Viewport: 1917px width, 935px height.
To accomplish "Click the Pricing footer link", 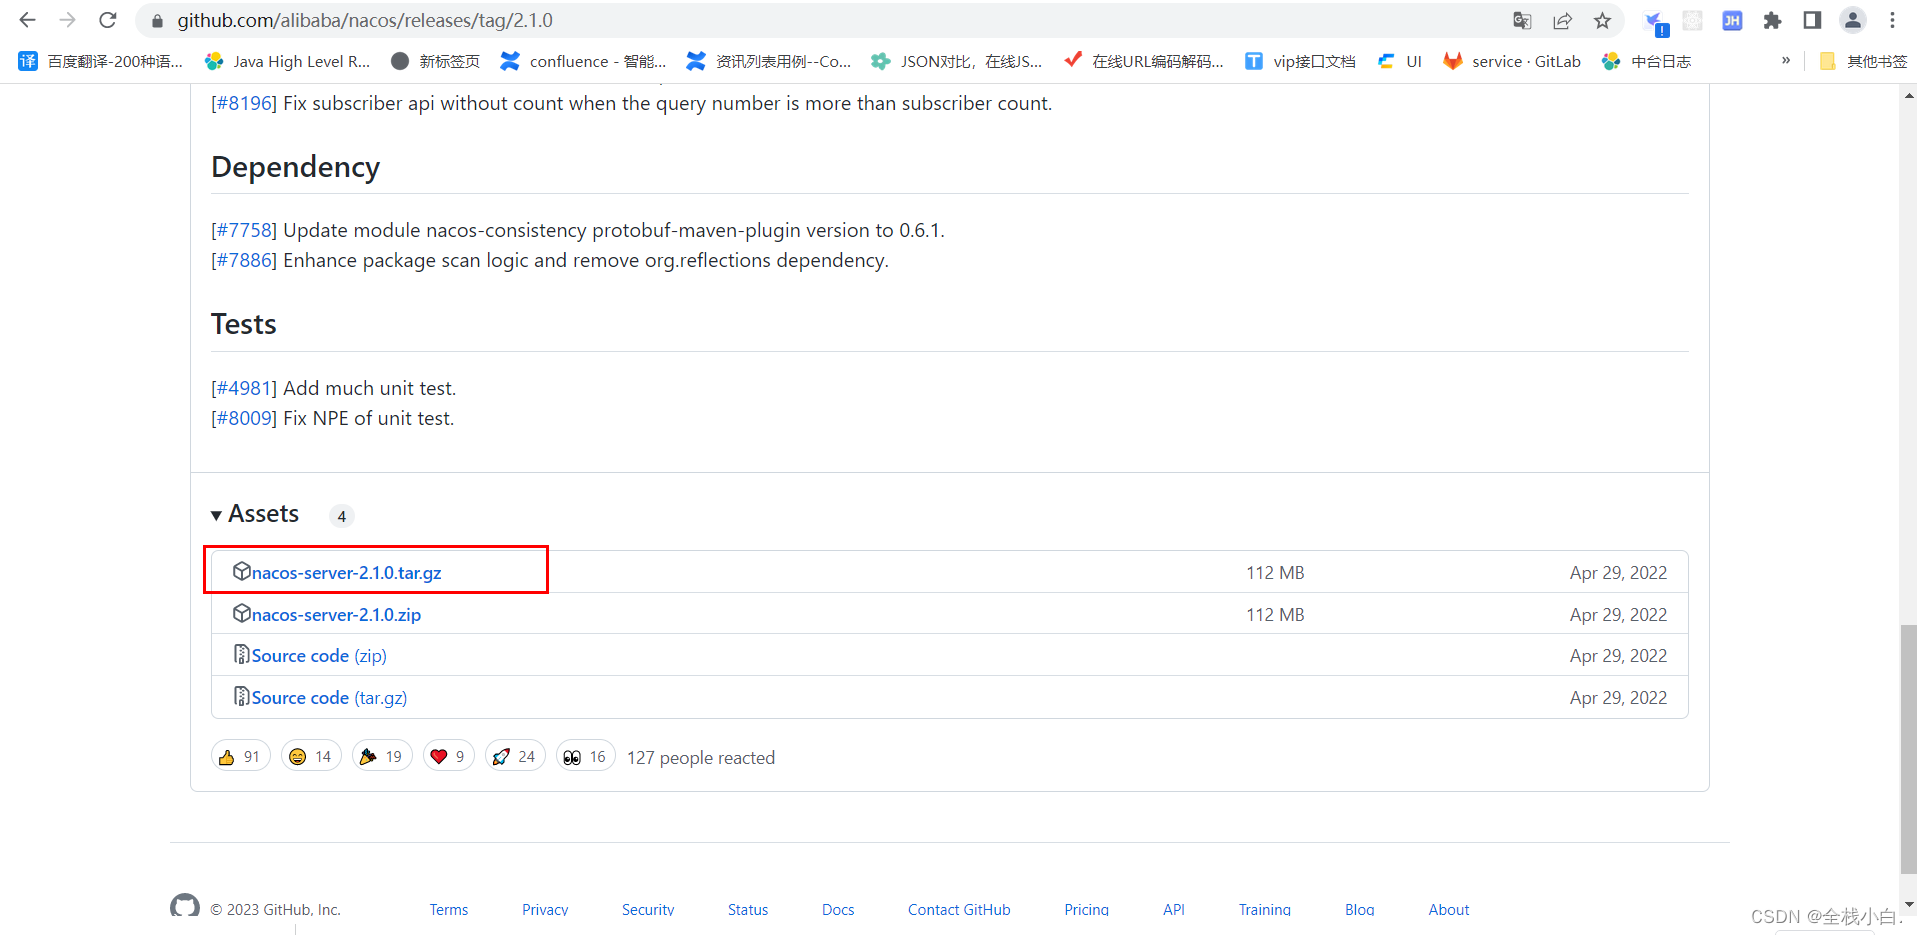I will 1086,909.
